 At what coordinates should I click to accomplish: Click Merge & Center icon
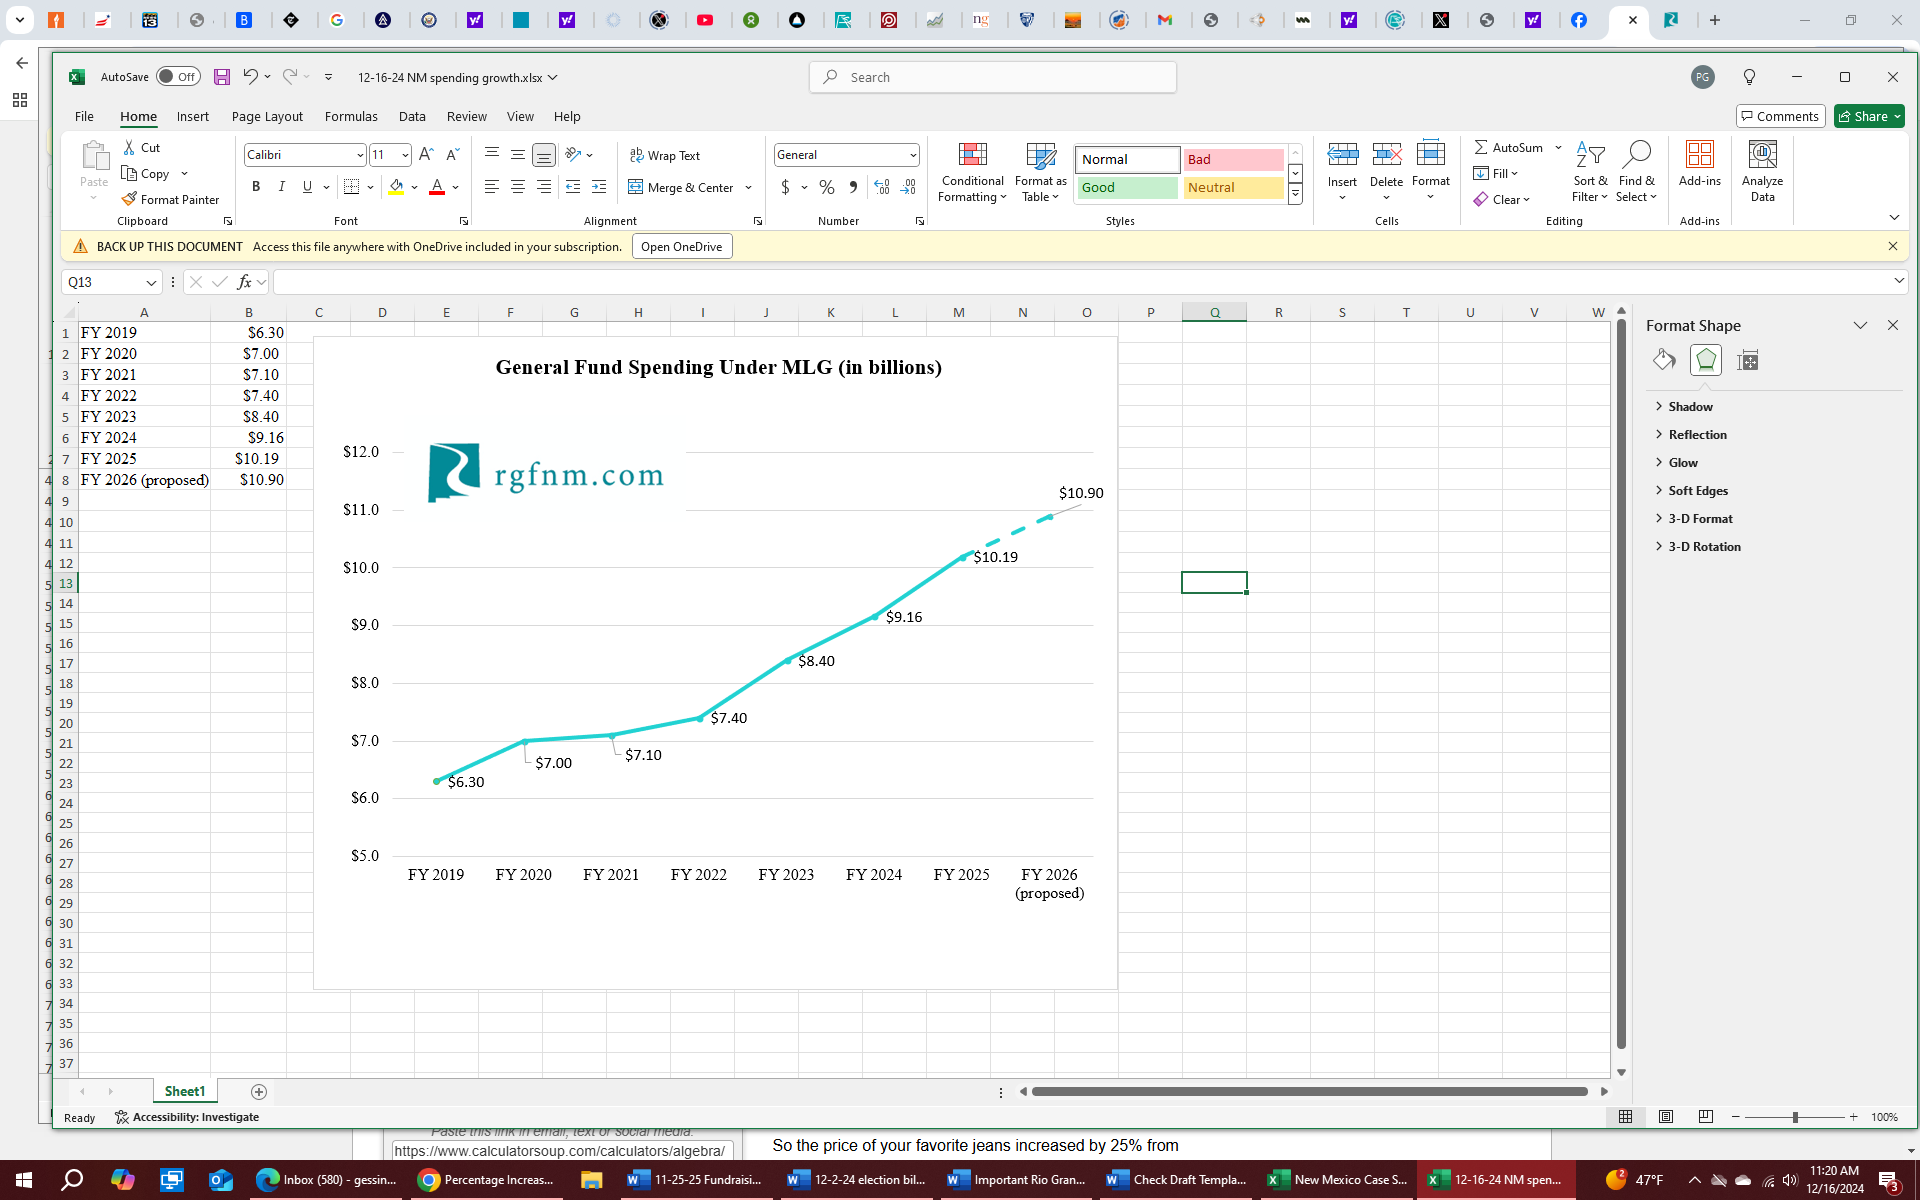pos(636,187)
